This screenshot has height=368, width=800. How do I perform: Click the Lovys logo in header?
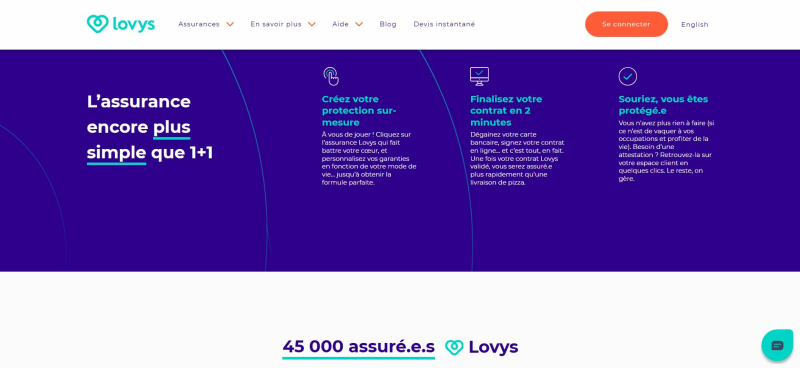point(121,24)
